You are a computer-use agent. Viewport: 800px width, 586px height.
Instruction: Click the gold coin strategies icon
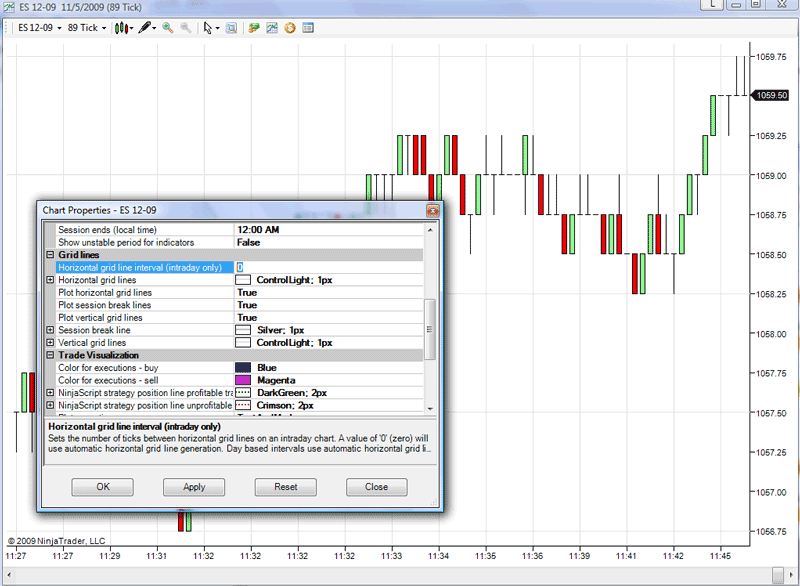pyautogui.click(x=290, y=28)
